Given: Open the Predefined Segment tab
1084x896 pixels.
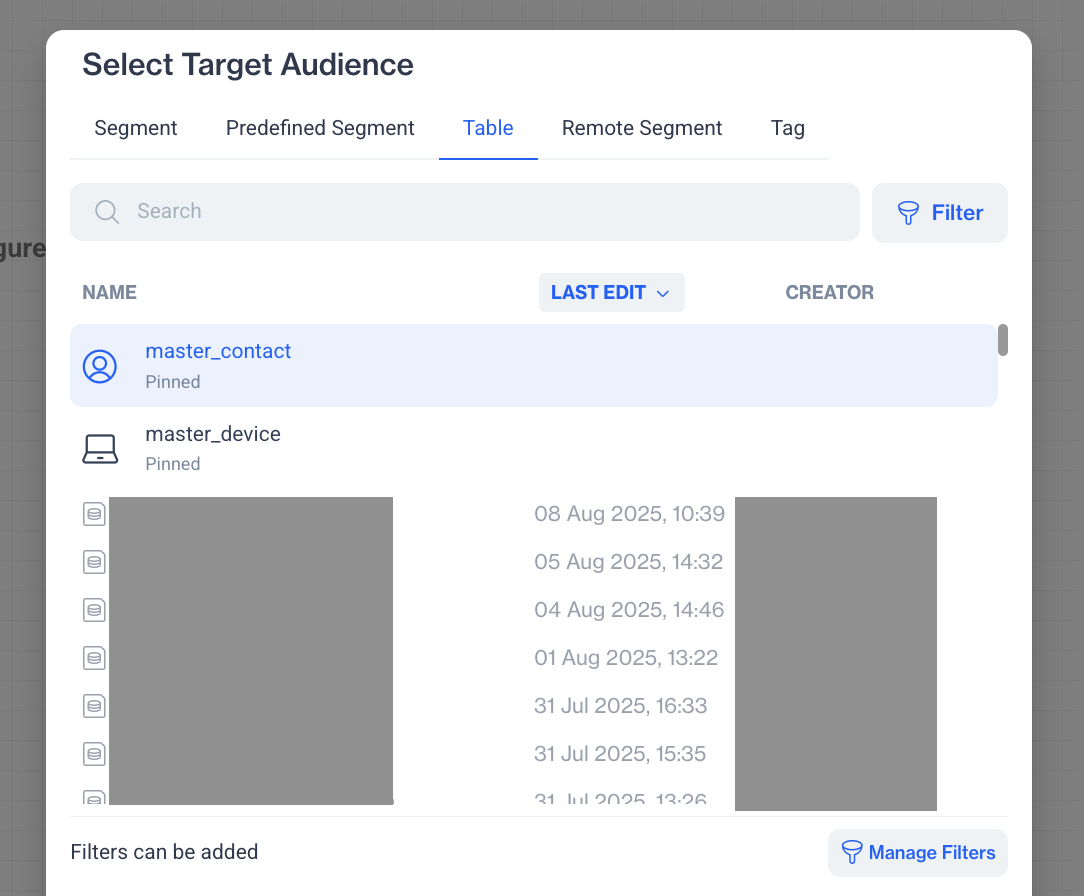Looking at the screenshot, I should pos(320,128).
